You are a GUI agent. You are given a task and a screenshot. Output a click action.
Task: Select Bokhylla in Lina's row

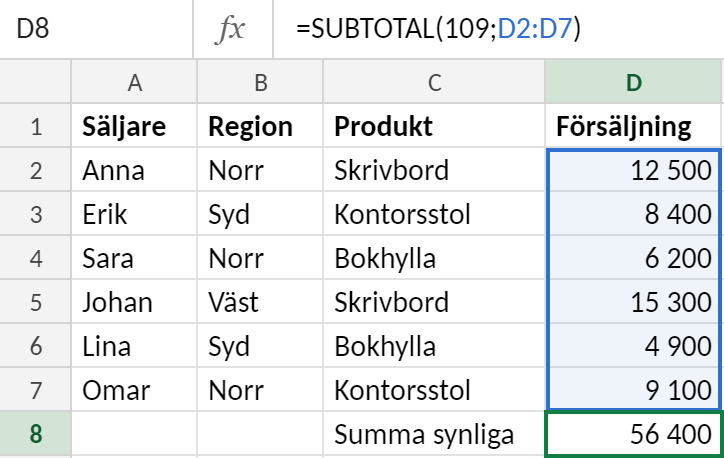(434, 345)
